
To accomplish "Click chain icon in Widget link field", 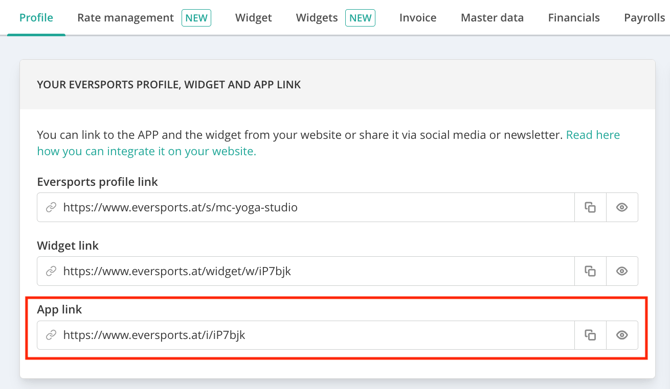I will click(x=51, y=271).
